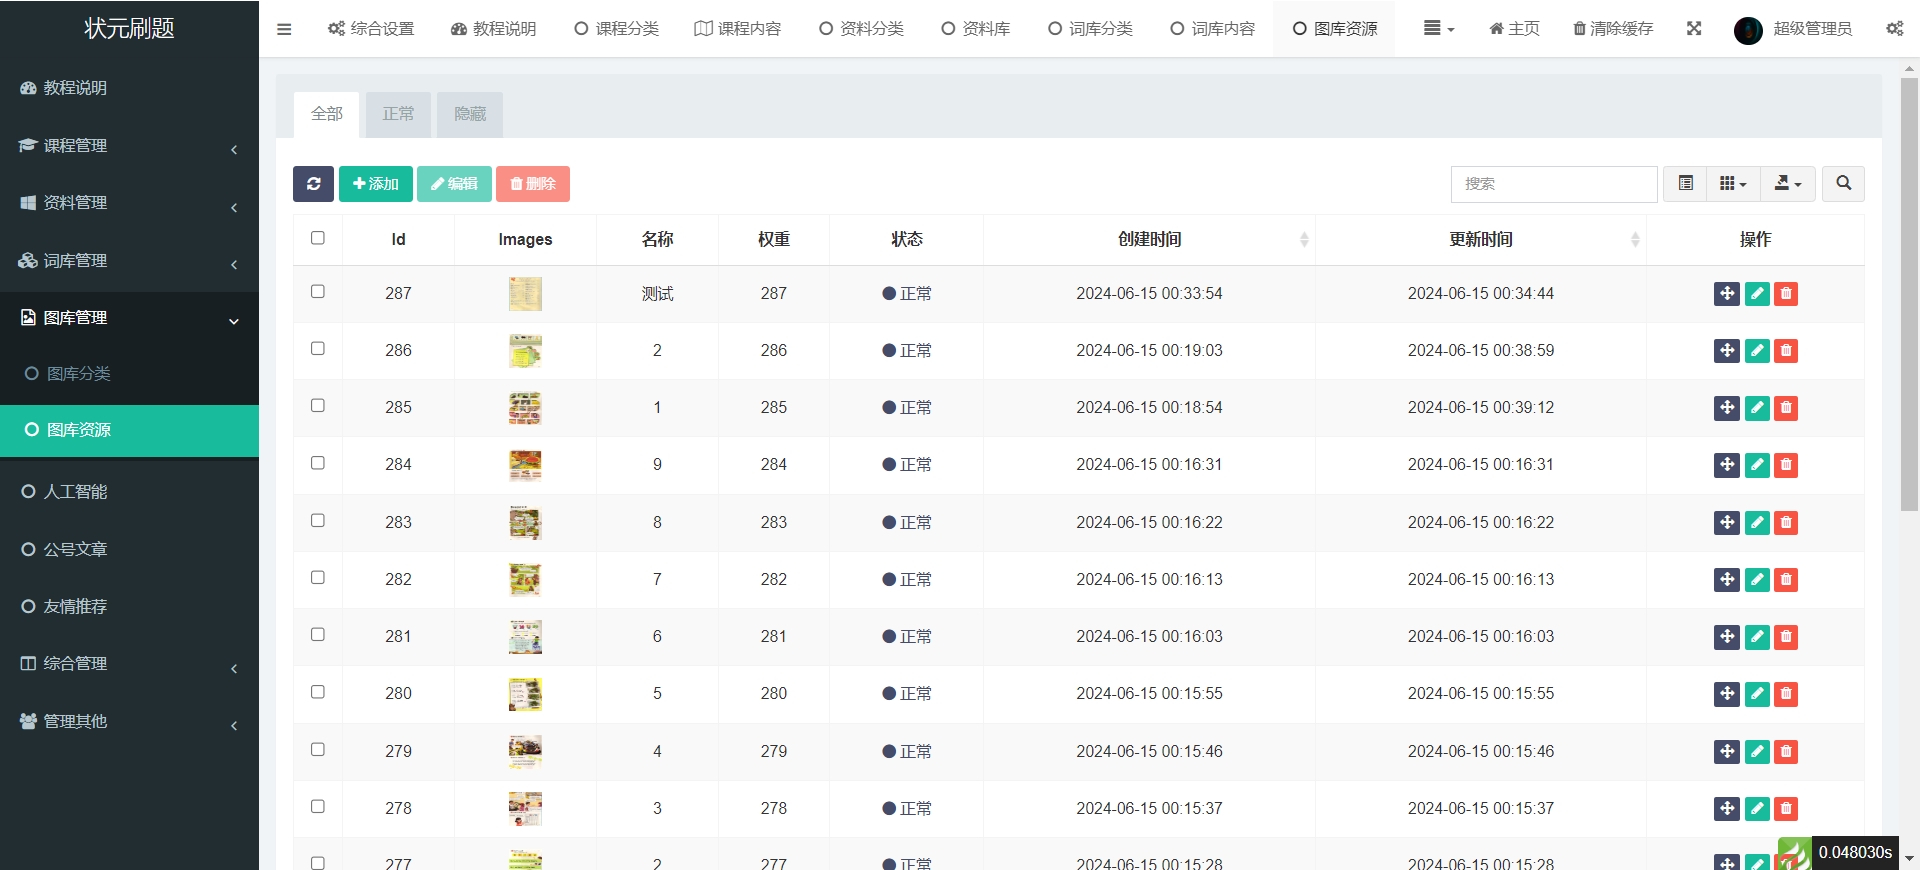Click the refresh table button
Image resolution: width=1920 pixels, height=870 pixels.
coord(313,184)
